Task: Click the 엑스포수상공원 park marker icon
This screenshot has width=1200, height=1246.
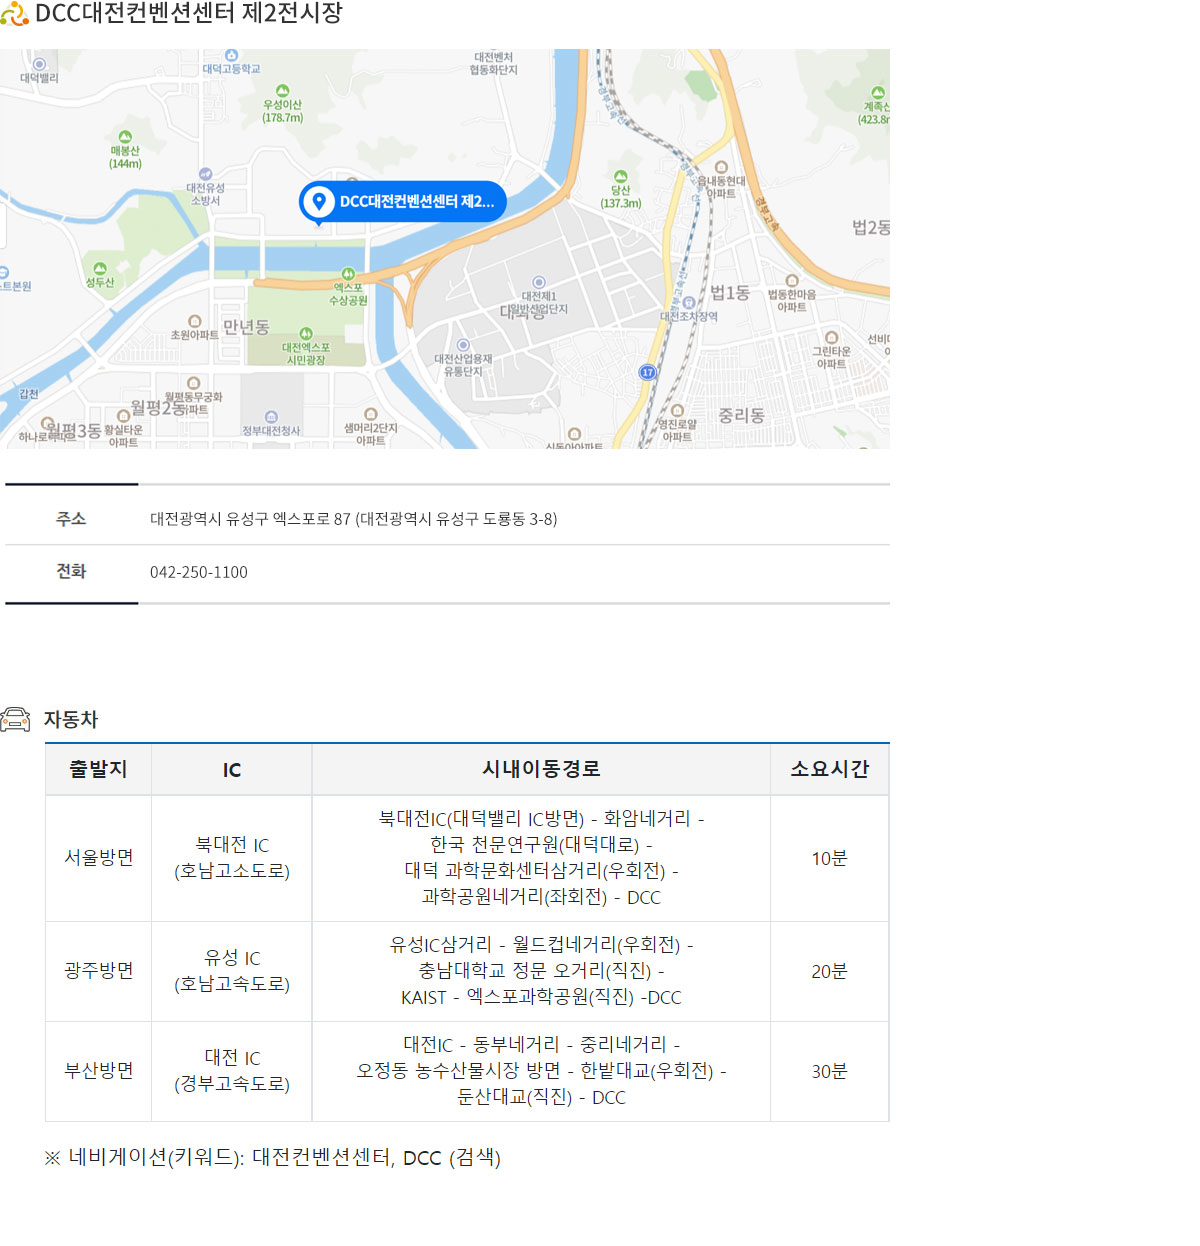Action: click(348, 274)
